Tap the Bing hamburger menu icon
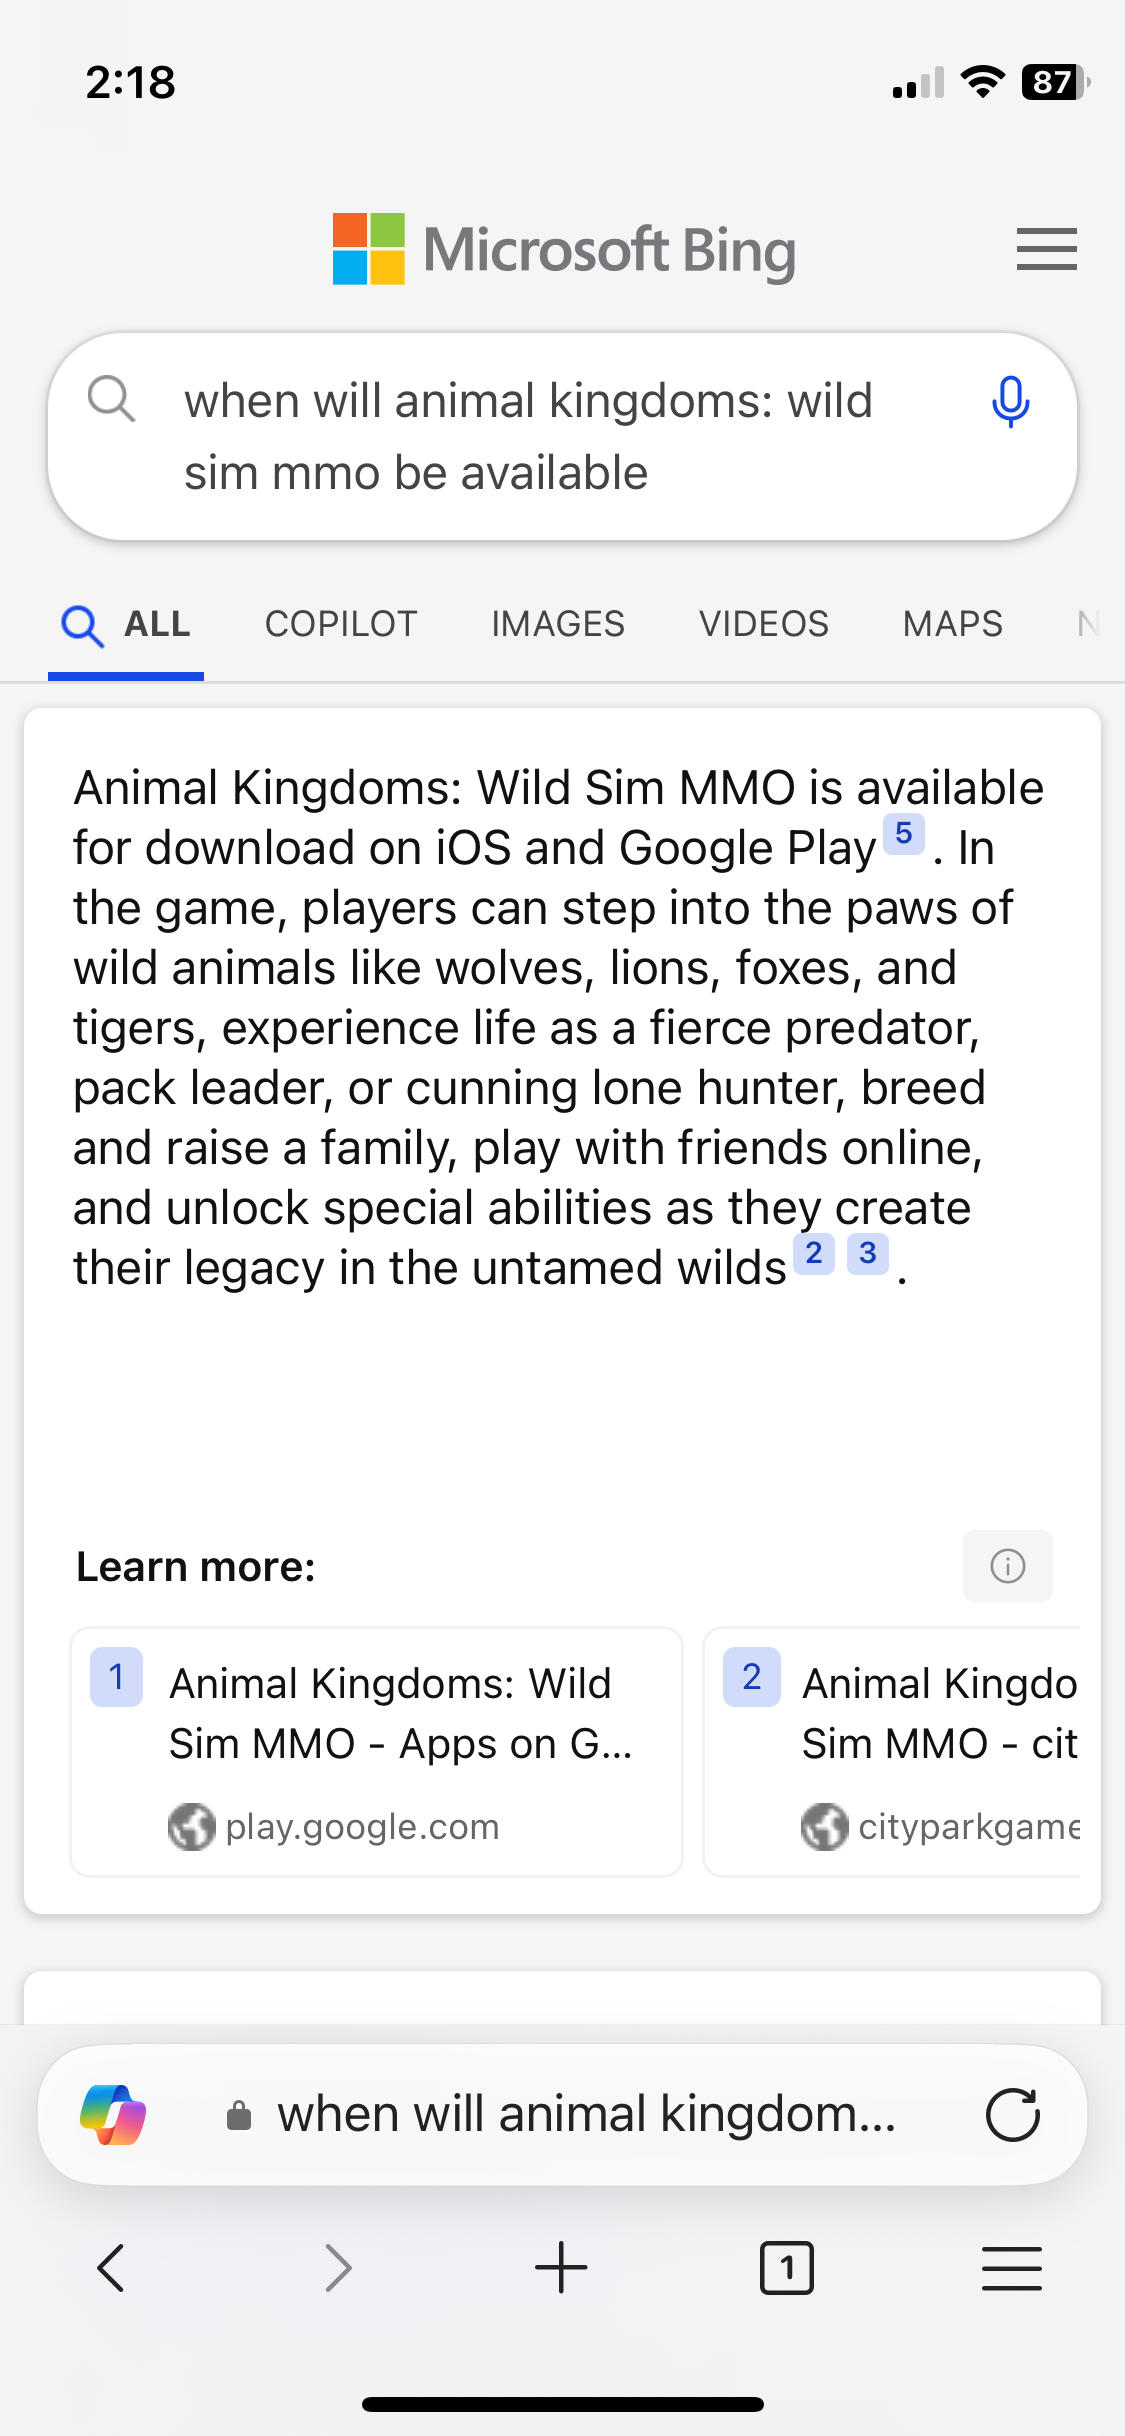Viewport: 1125px width, 2436px height. pos(1046,249)
